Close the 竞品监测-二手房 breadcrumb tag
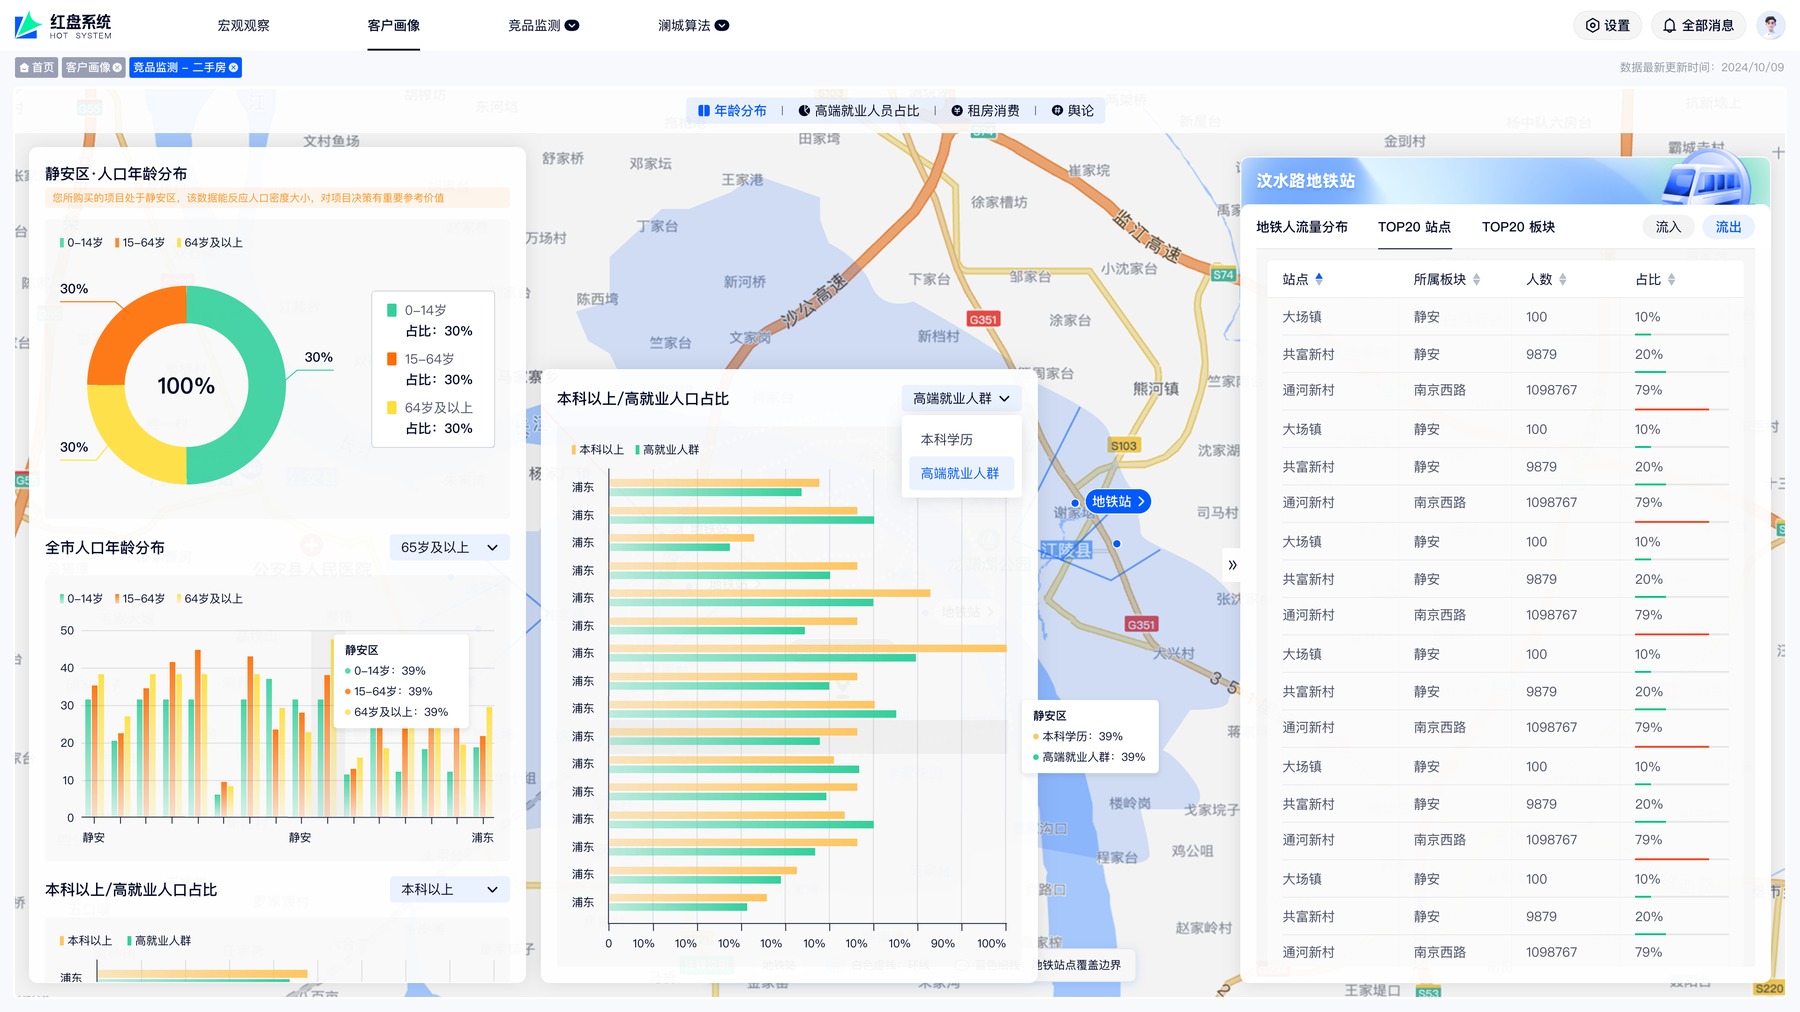 pyautogui.click(x=233, y=68)
